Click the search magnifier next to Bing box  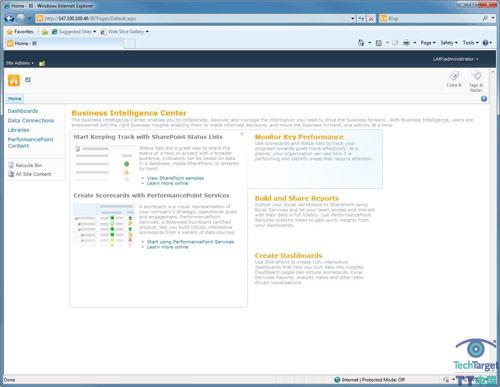coord(485,18)
